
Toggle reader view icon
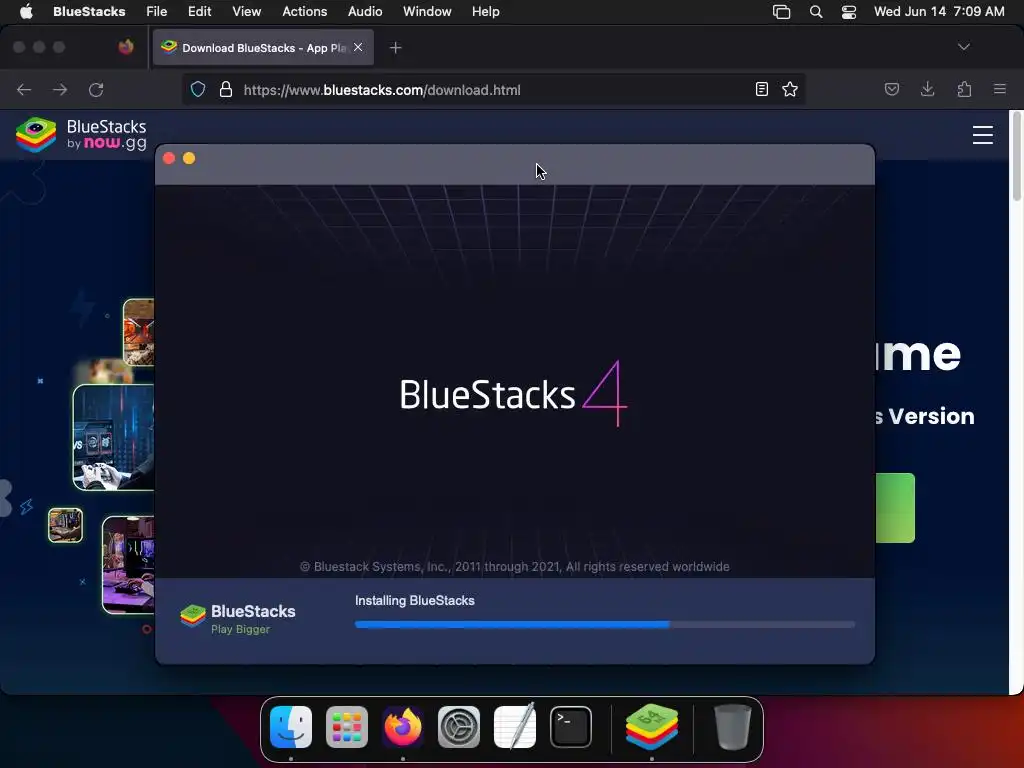point(761,89)
